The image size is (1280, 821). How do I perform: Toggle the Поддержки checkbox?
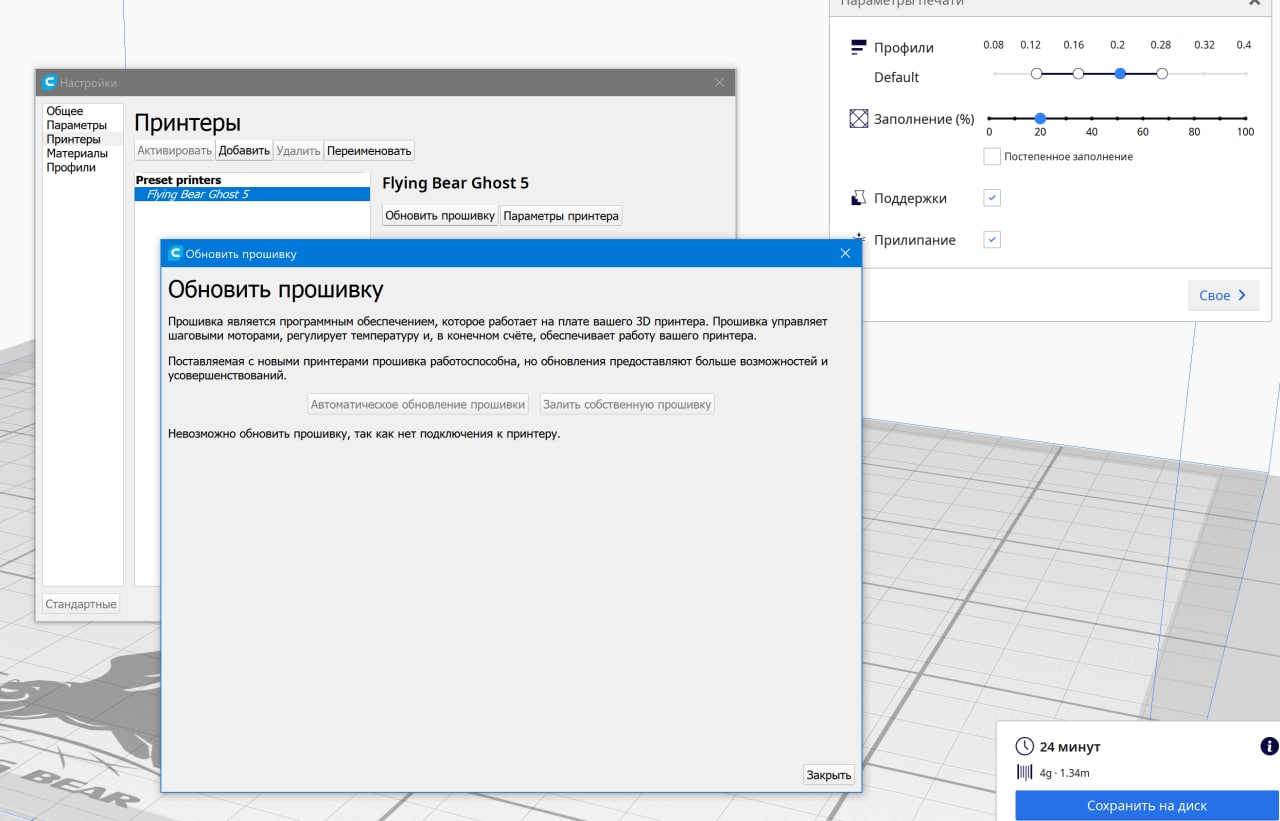click(992, 198)
